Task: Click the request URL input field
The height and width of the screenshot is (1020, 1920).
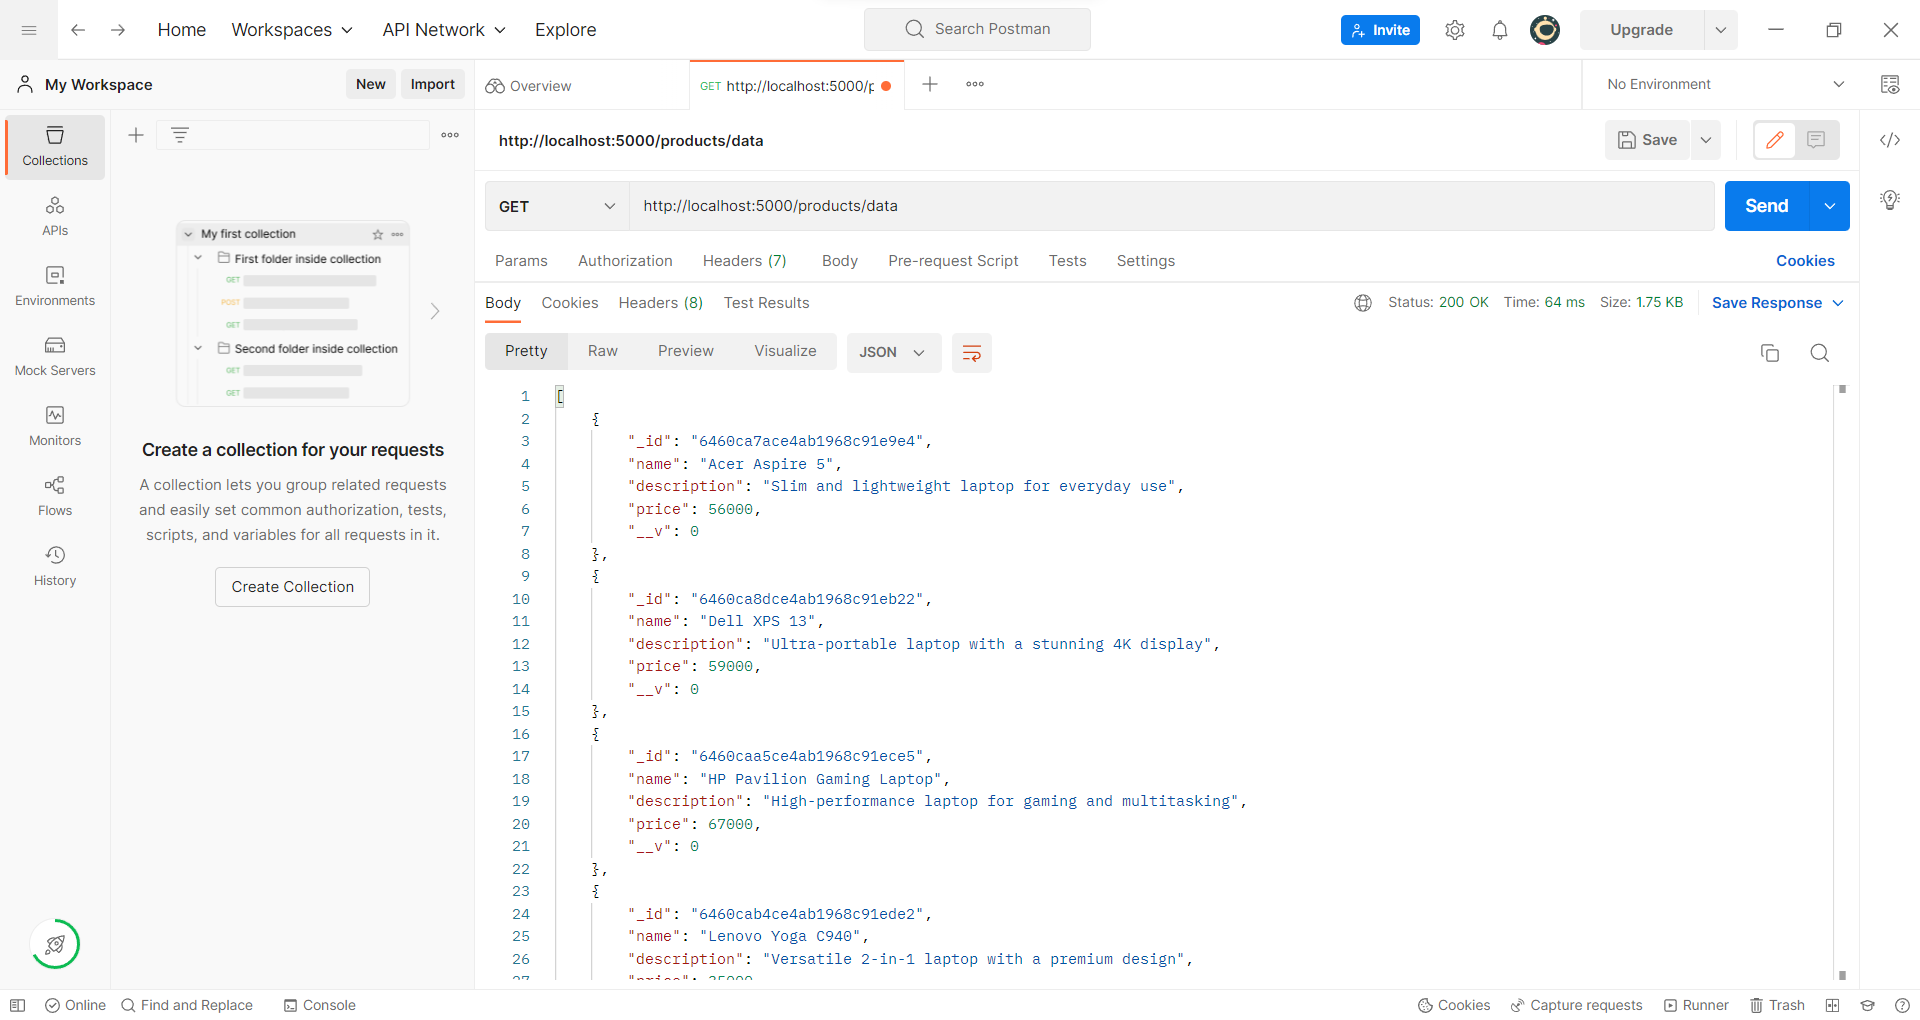Action: pos(1172,206)
